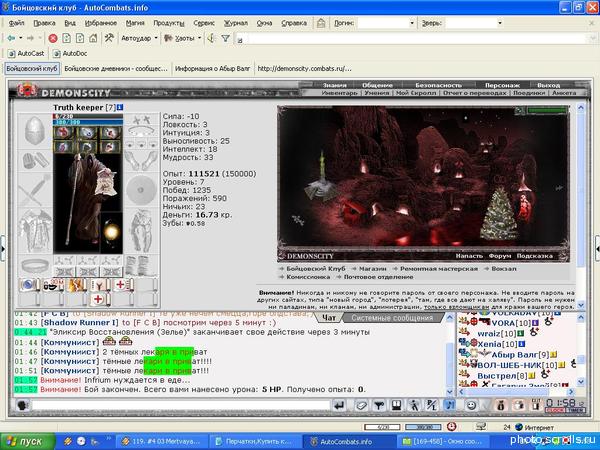Click the Home icon in toolbar

point(93,38)
